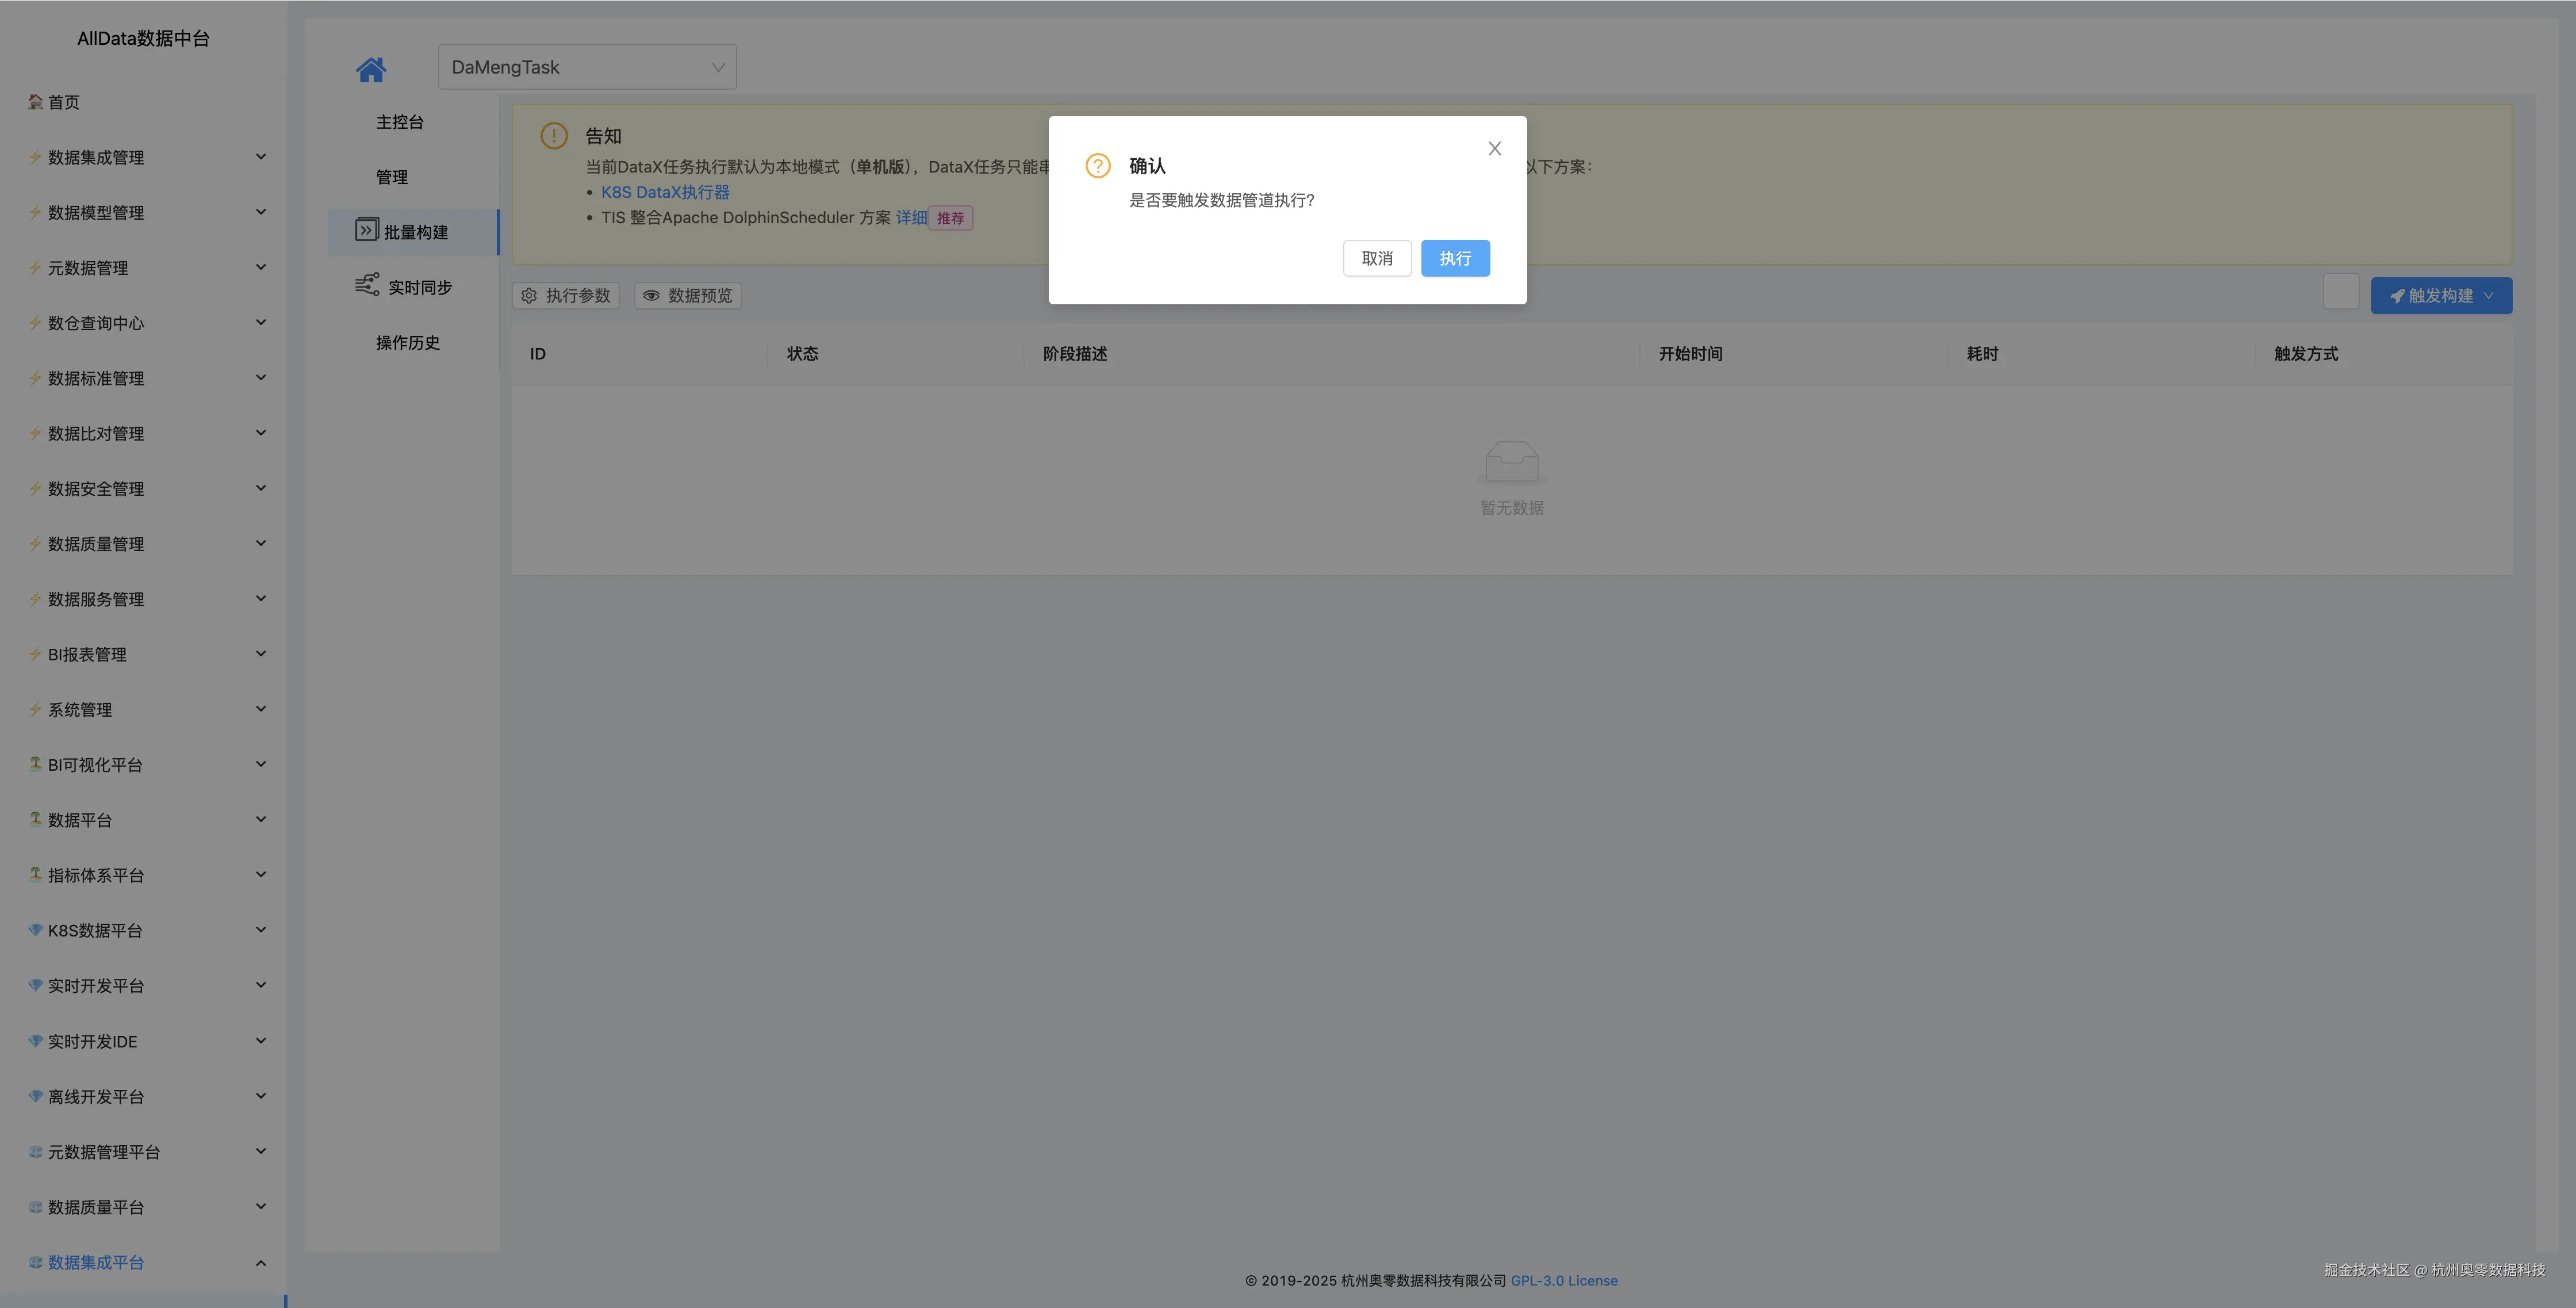Click the question mark icon in the dialog
This screenshot has width=2576, height=1308.
pyautogui.click(x=1097, y=165)
